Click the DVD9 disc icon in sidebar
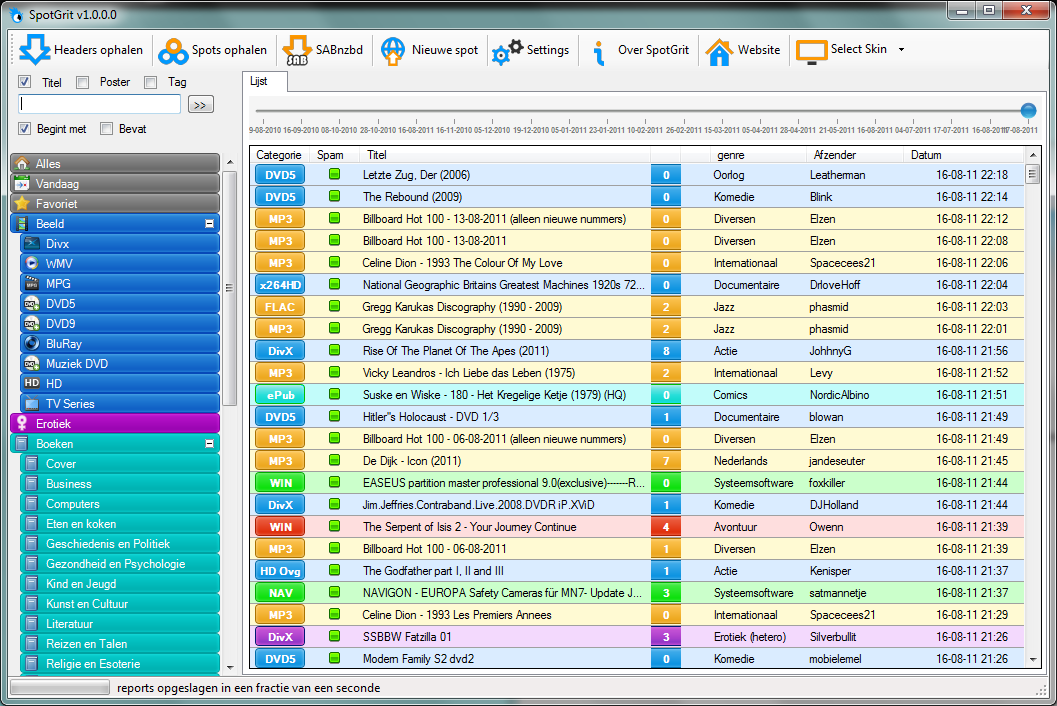The width and height of the screenshot is (1057, 706). coord(32,324)
